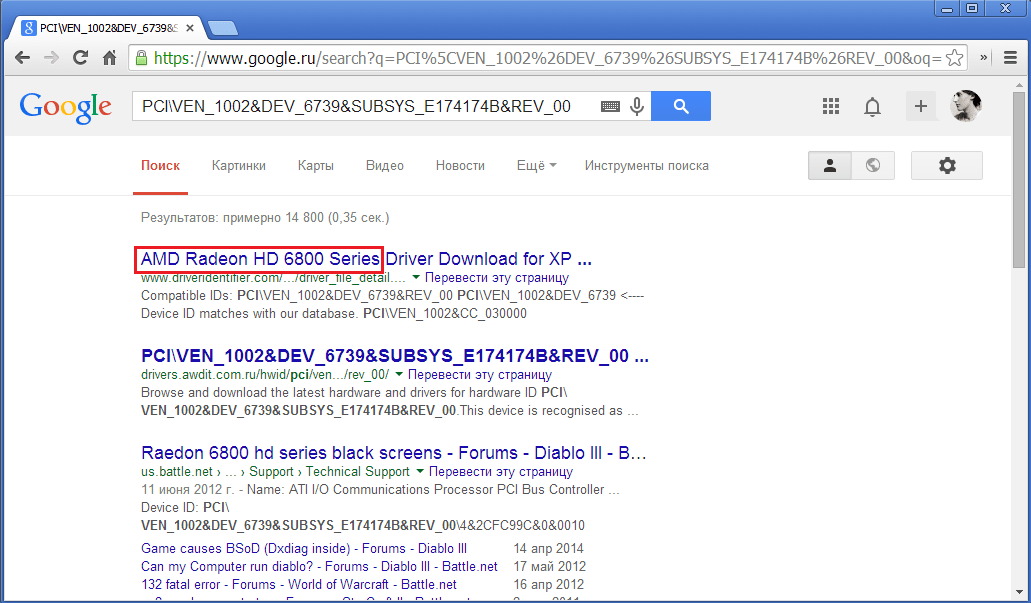Click the scrollbar up arrow

point(1019,85)
